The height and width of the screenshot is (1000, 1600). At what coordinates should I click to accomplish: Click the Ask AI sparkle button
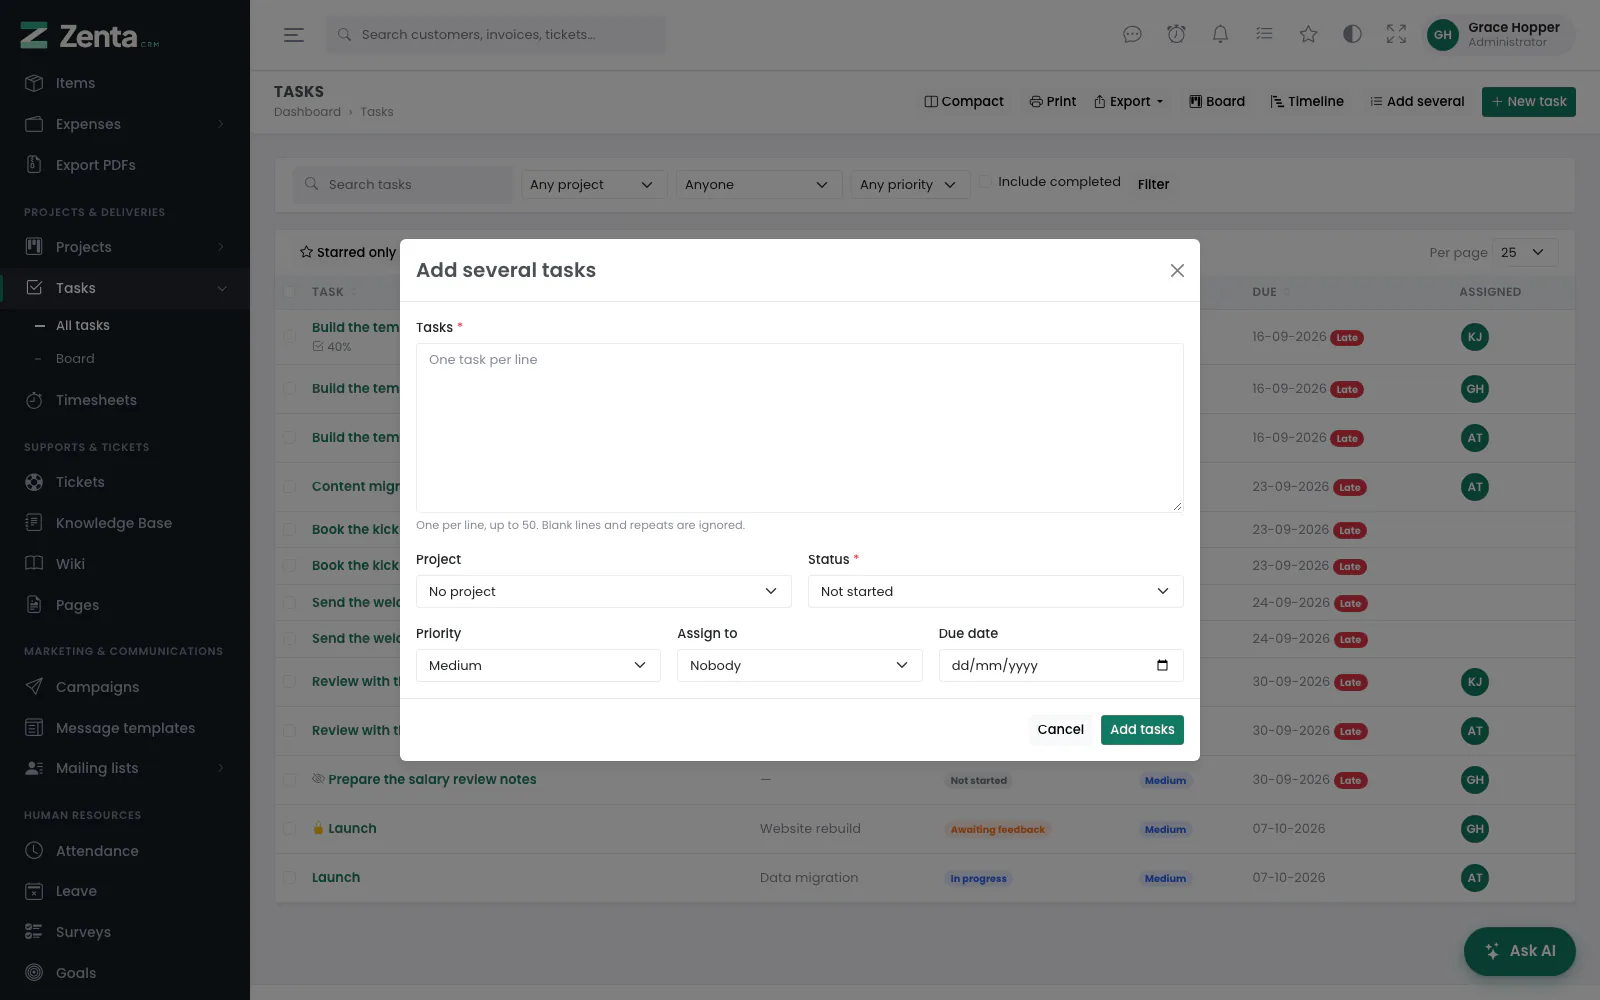click(1519, 951)
